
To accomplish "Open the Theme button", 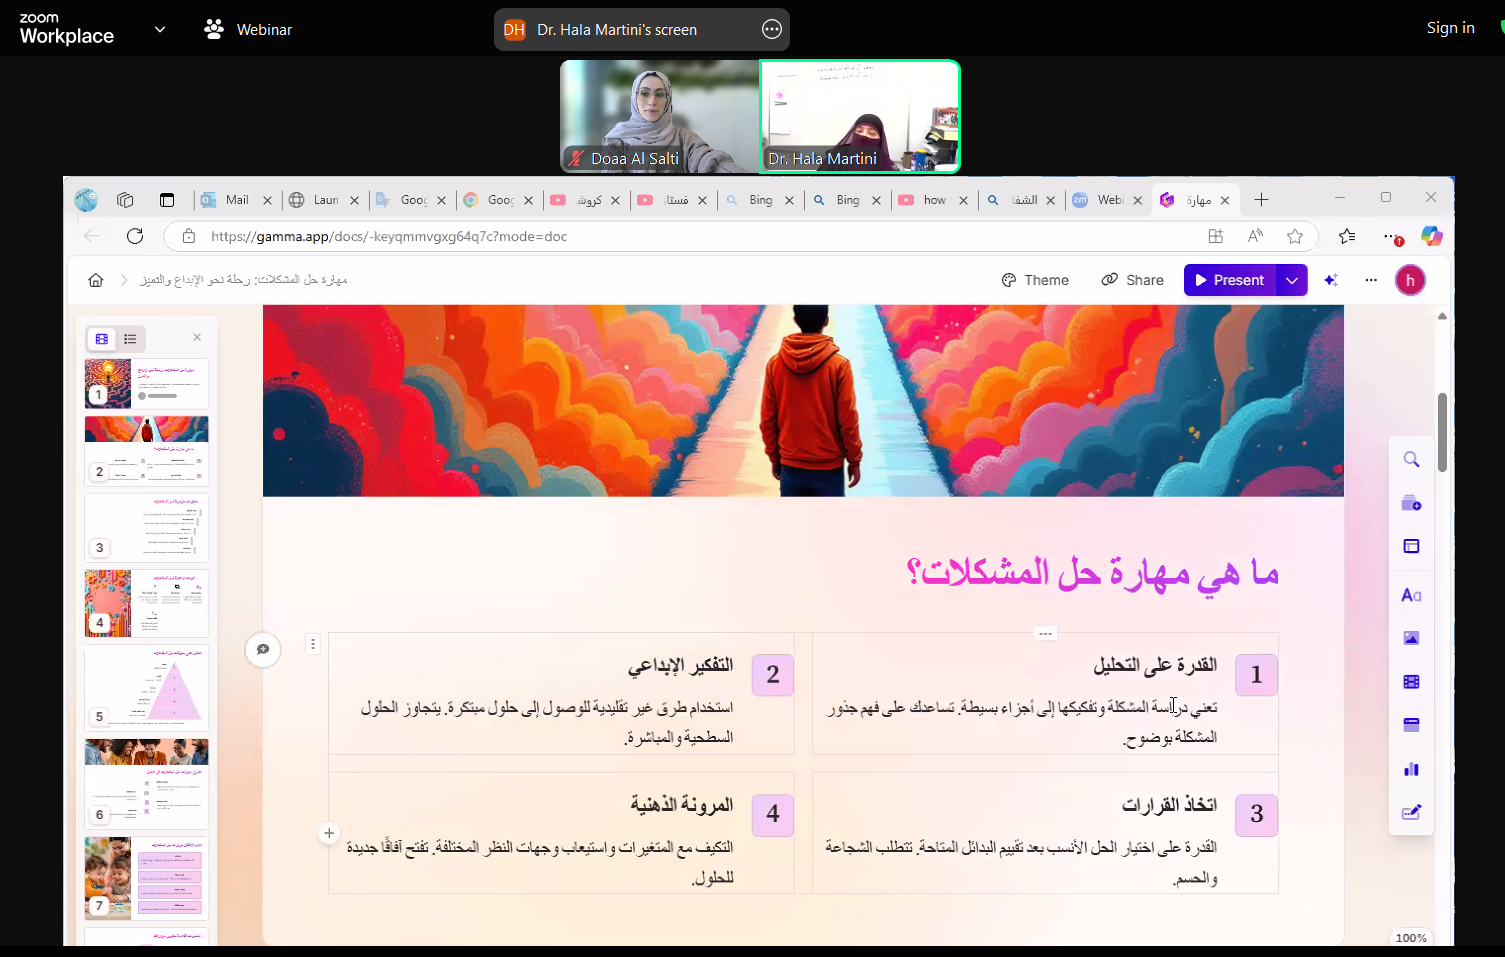I will [x=1035, y=281].
